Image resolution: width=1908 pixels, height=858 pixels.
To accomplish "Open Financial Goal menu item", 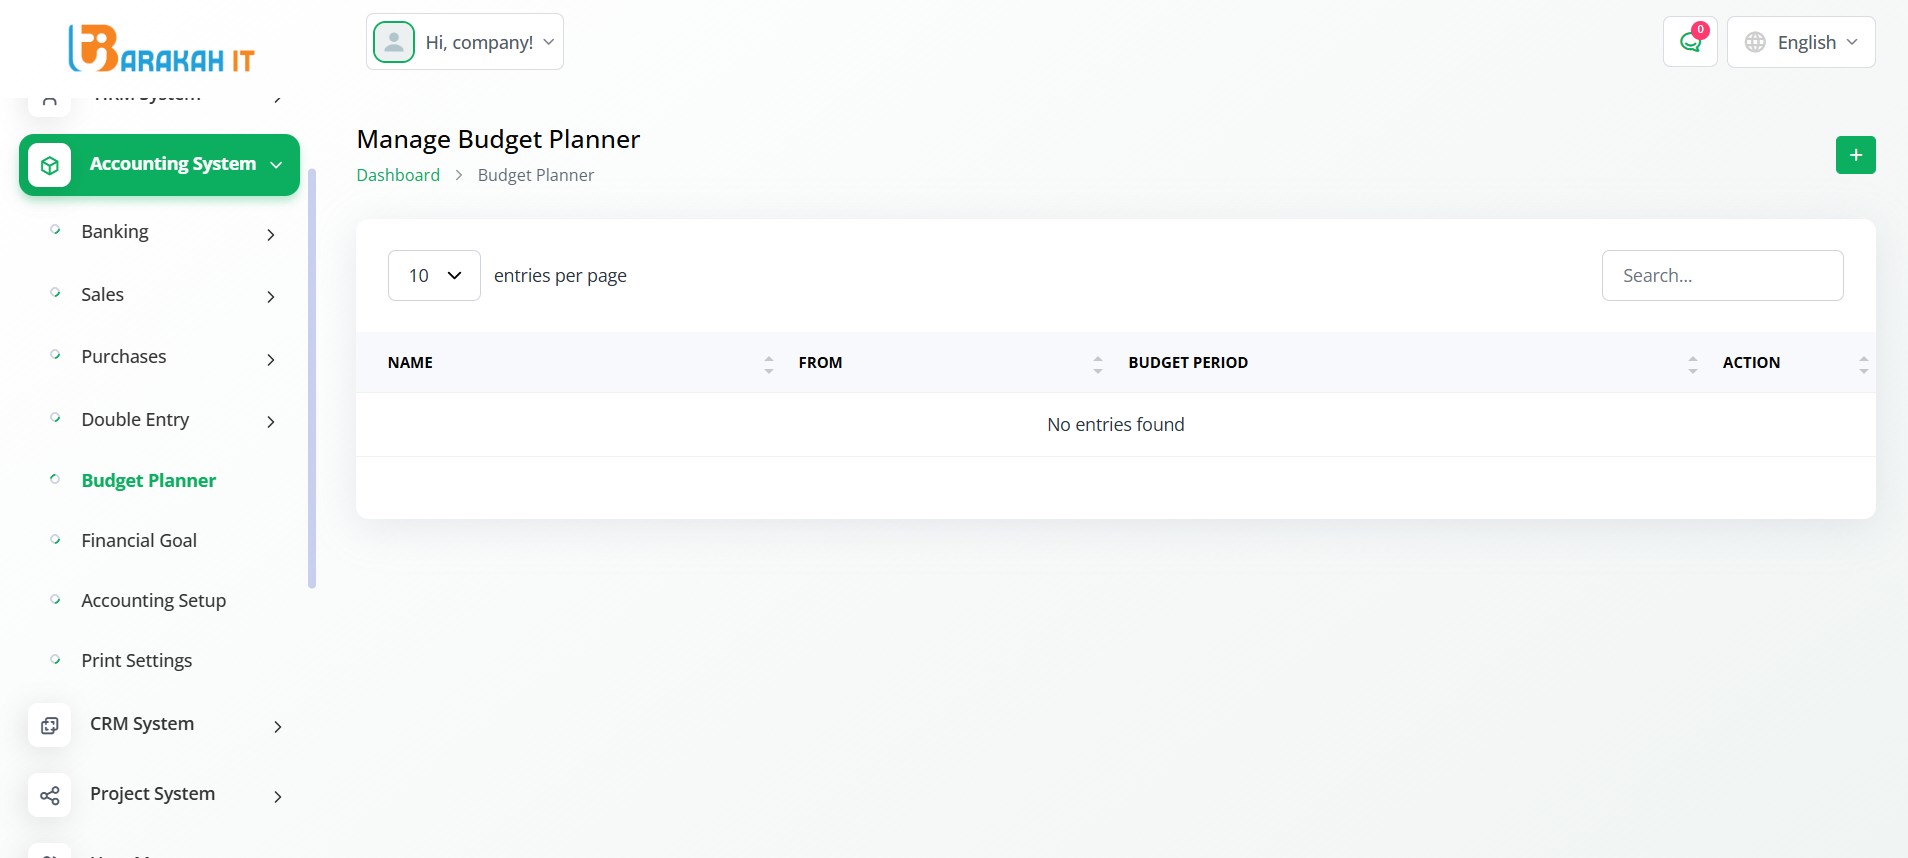I will (139, 540).
